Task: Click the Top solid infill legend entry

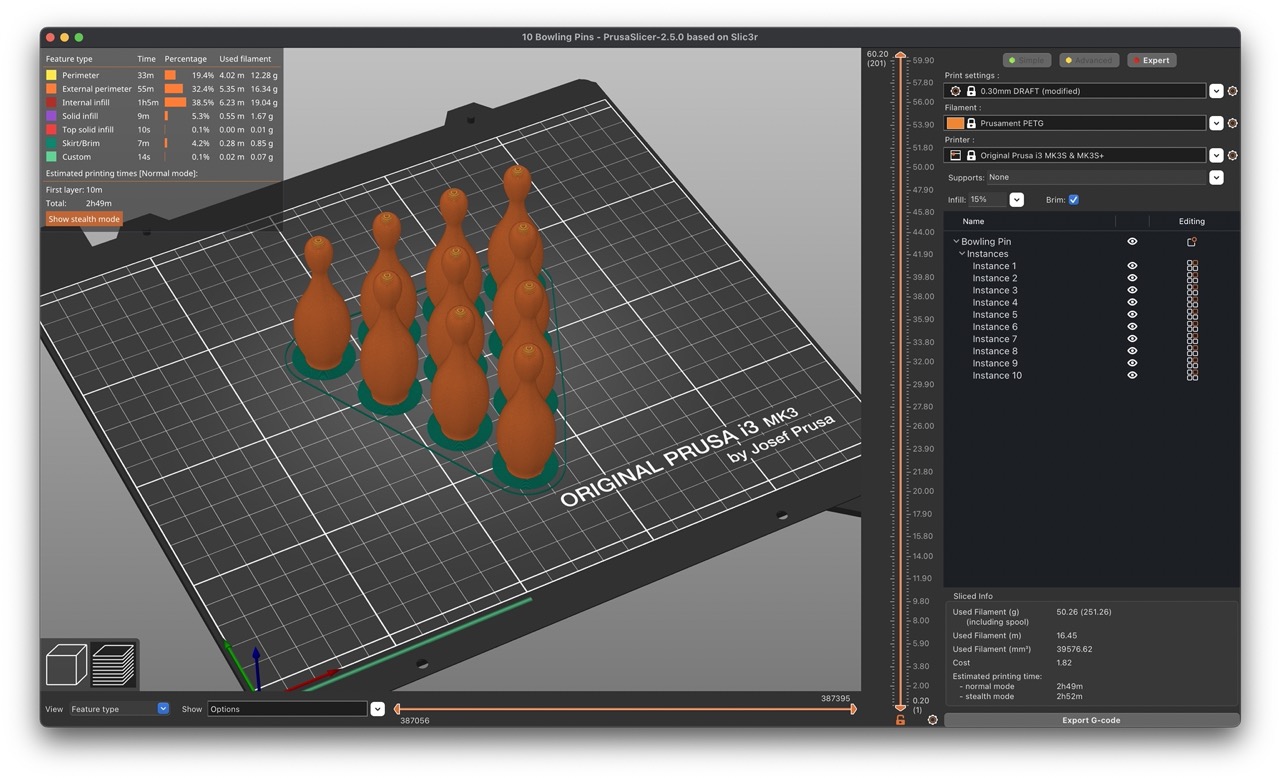Action: [x=88, y=130]
